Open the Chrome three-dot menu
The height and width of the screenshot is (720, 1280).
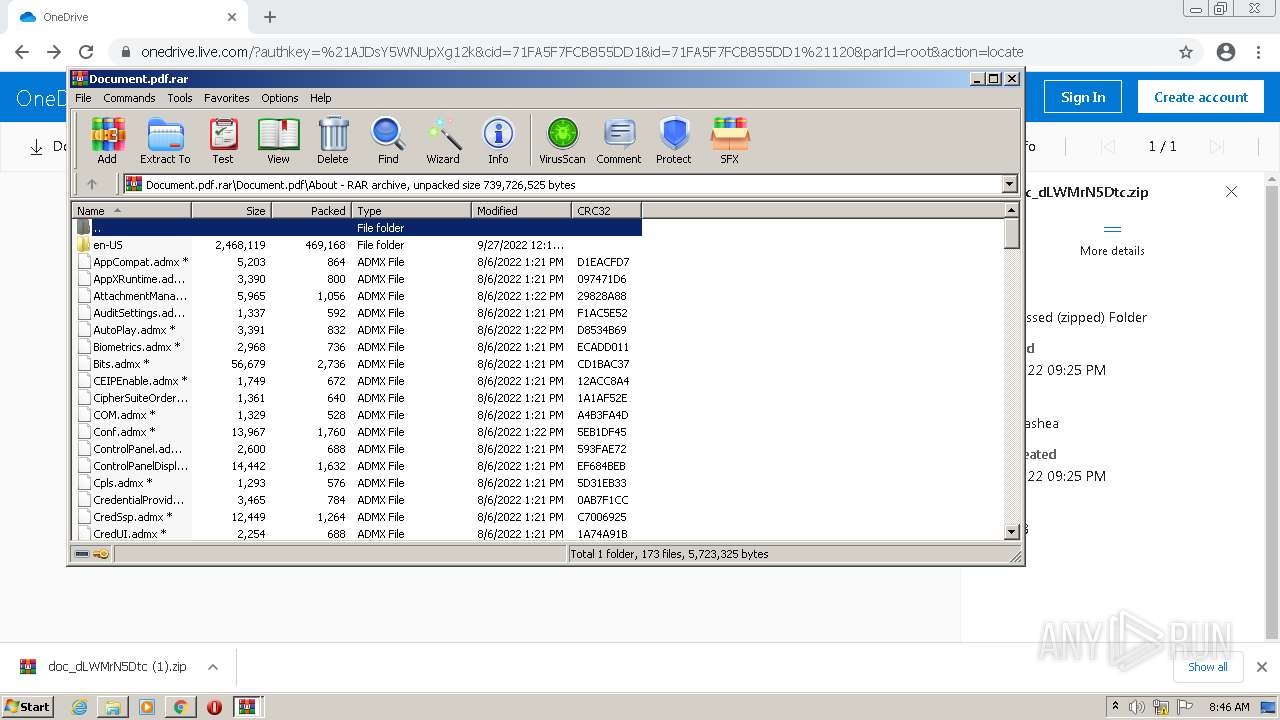[1258, 52]
